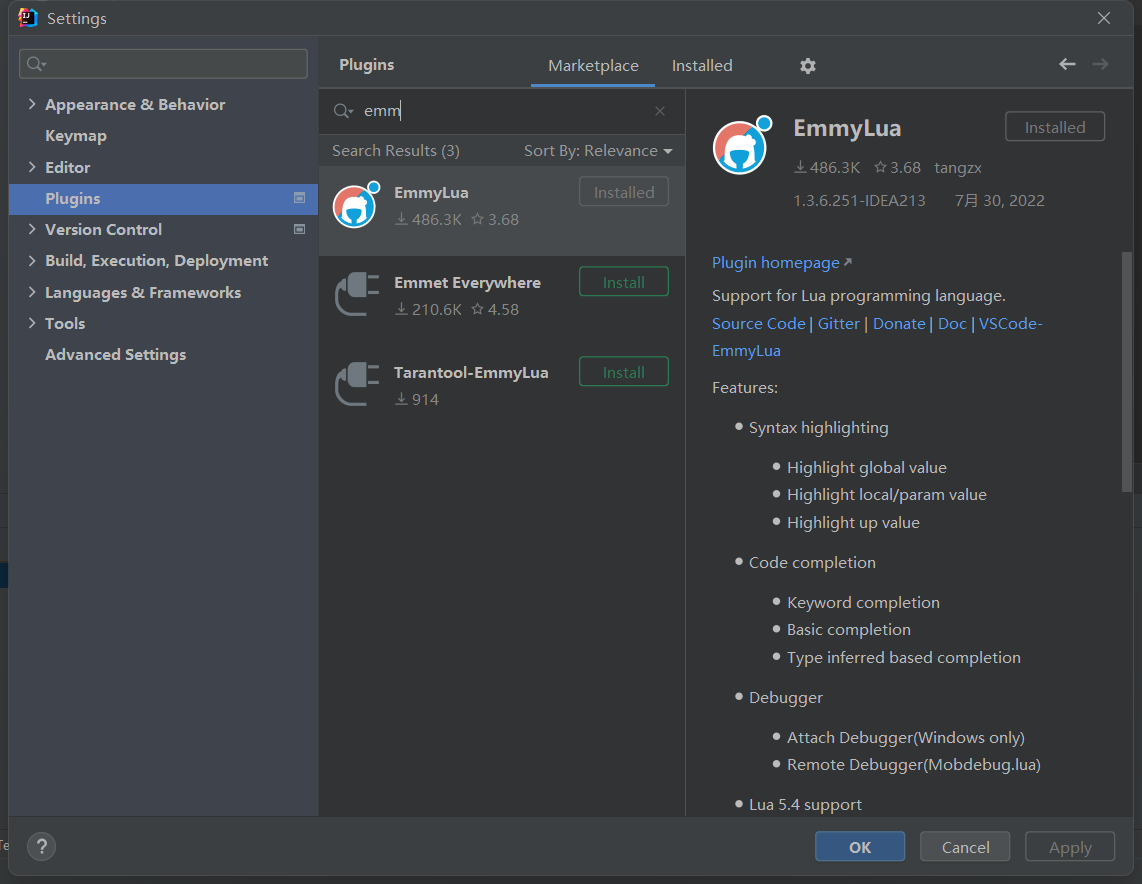1142x884 pixels.
Task: Open the Donate link
Action: (899, 323)
